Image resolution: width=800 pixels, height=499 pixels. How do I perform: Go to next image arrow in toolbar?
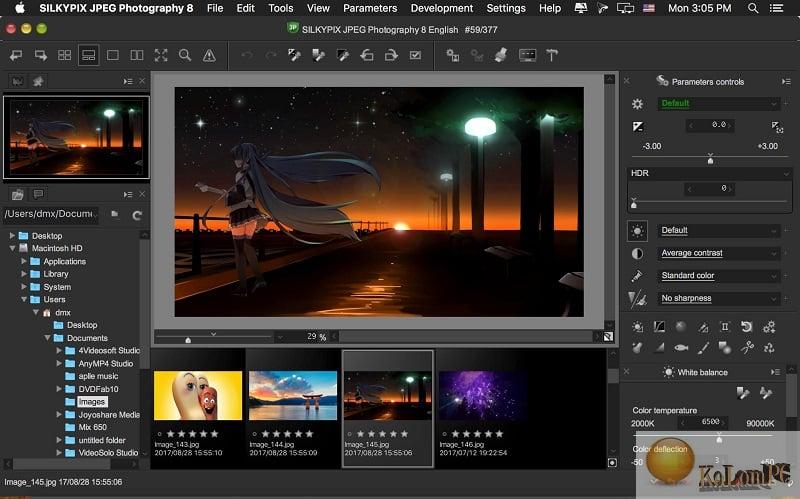[x=40, y=55]
